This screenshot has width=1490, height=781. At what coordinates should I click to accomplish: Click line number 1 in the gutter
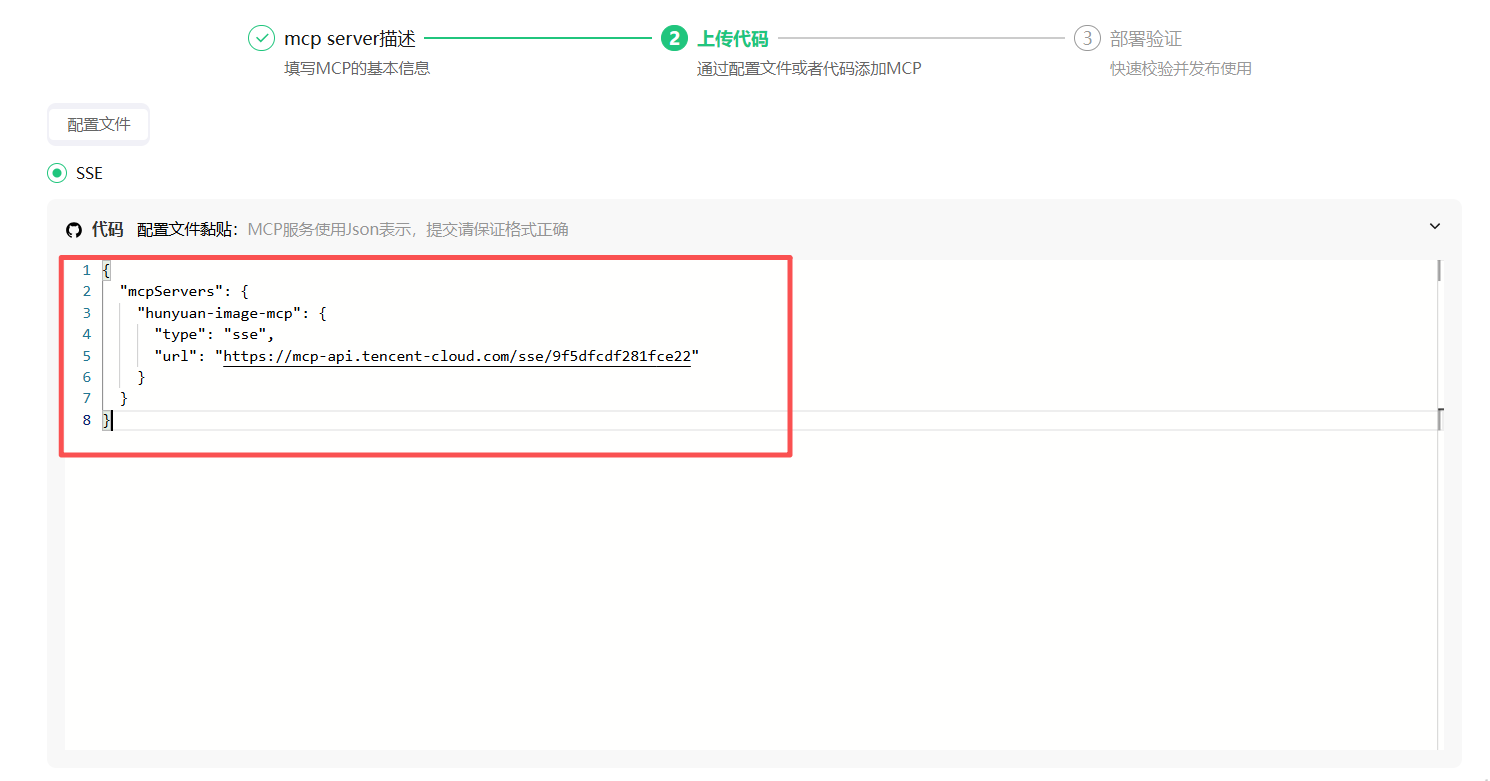pos(87,270)
